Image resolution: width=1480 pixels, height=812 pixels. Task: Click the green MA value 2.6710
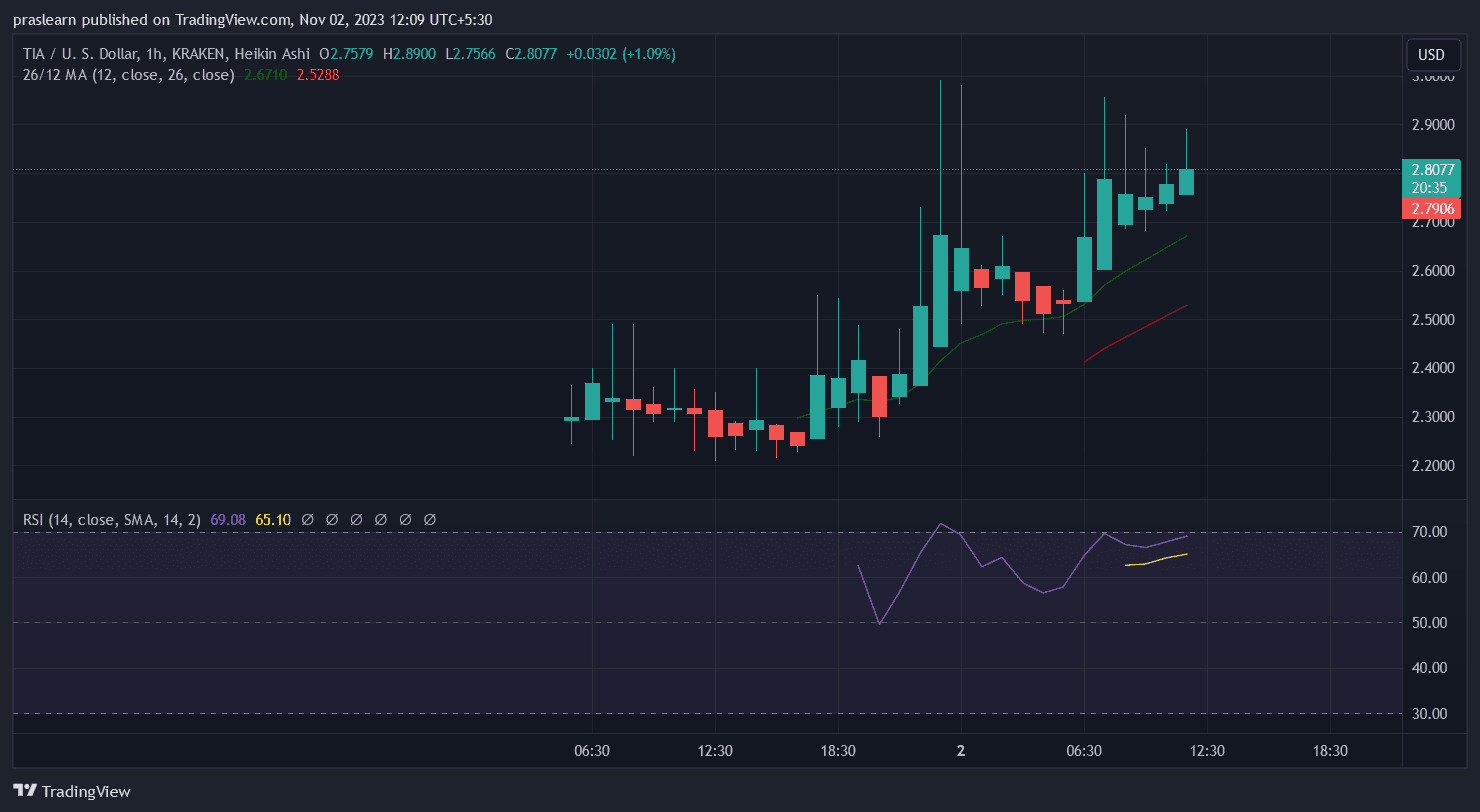click(265, 75)
